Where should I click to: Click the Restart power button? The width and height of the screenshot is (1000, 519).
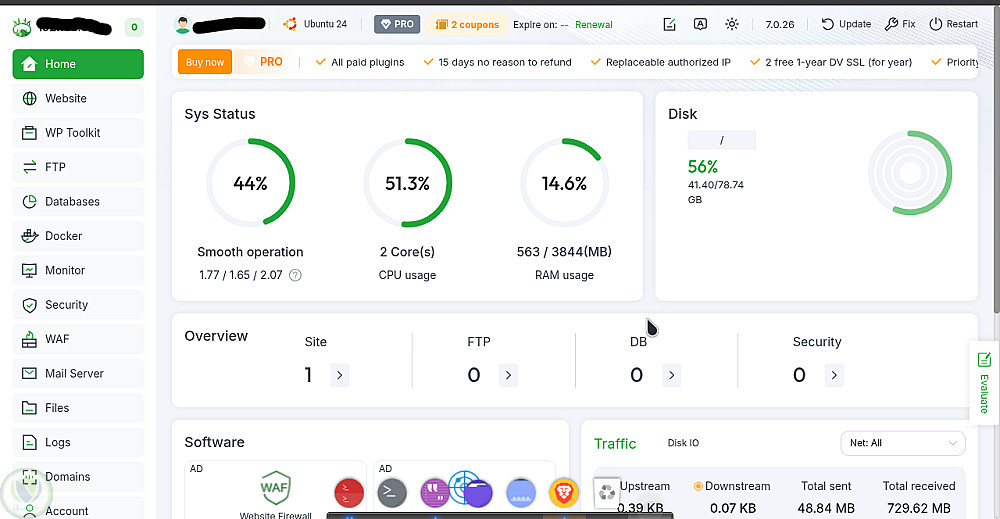click(x=953, y=24)
